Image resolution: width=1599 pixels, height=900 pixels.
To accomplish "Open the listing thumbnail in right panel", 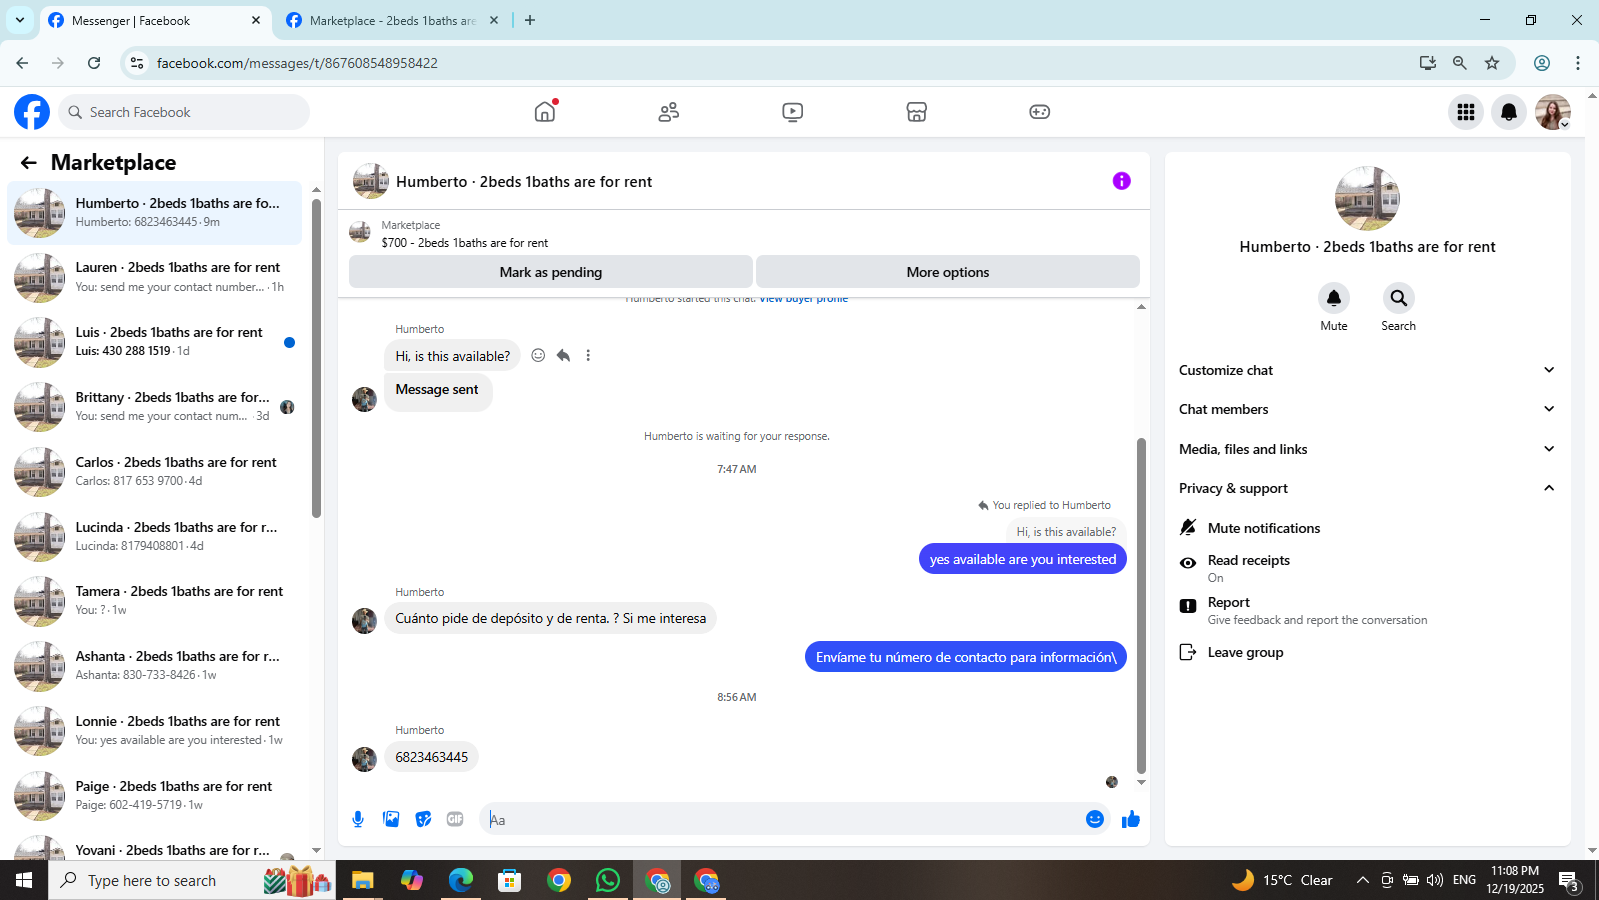I will (1367, 198).
